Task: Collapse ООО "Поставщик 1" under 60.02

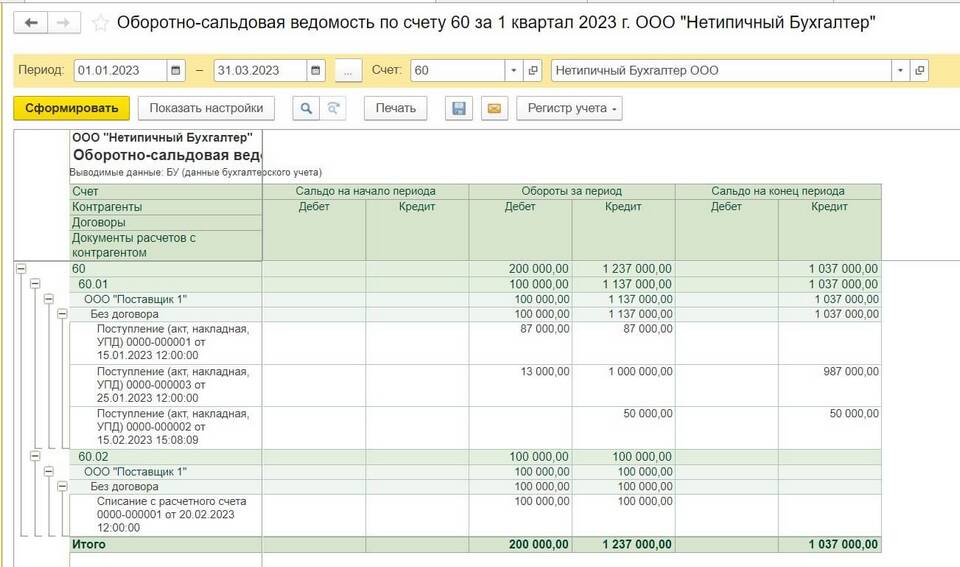Action: tap(48, 471)
